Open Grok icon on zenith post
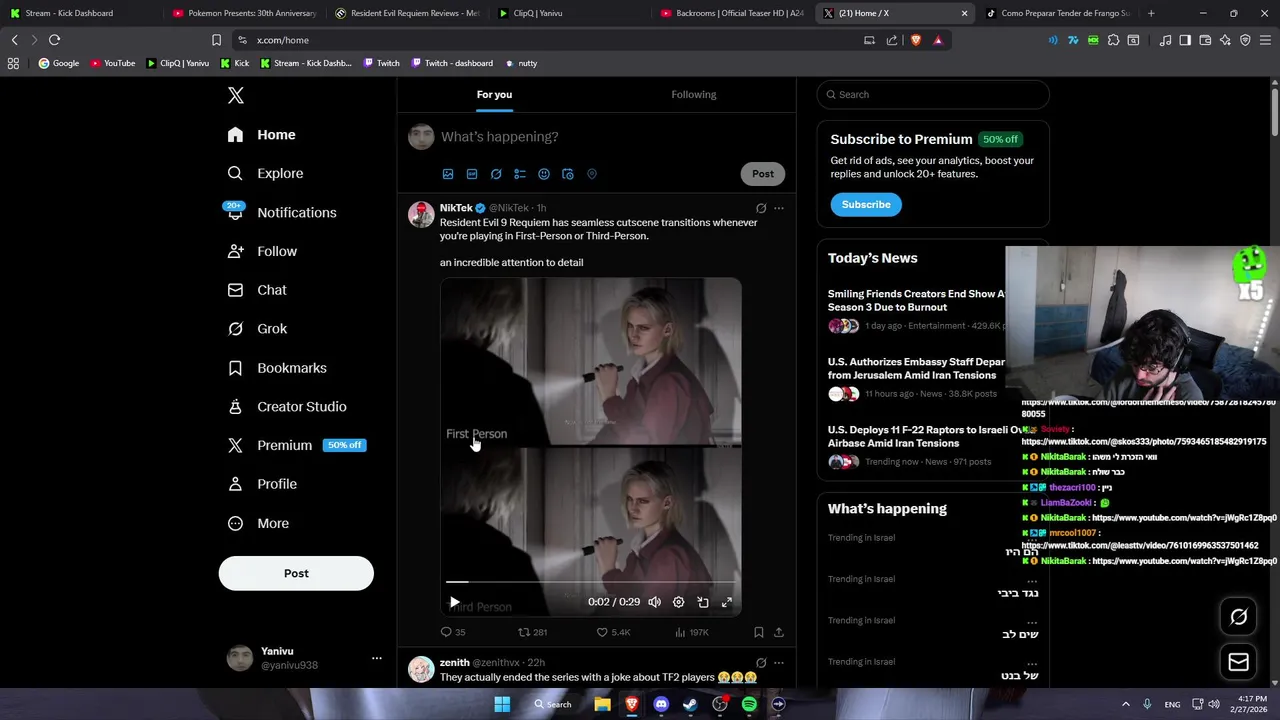Image resolution: width=1280 pixels, height=720 pixels. pos(761,662)
